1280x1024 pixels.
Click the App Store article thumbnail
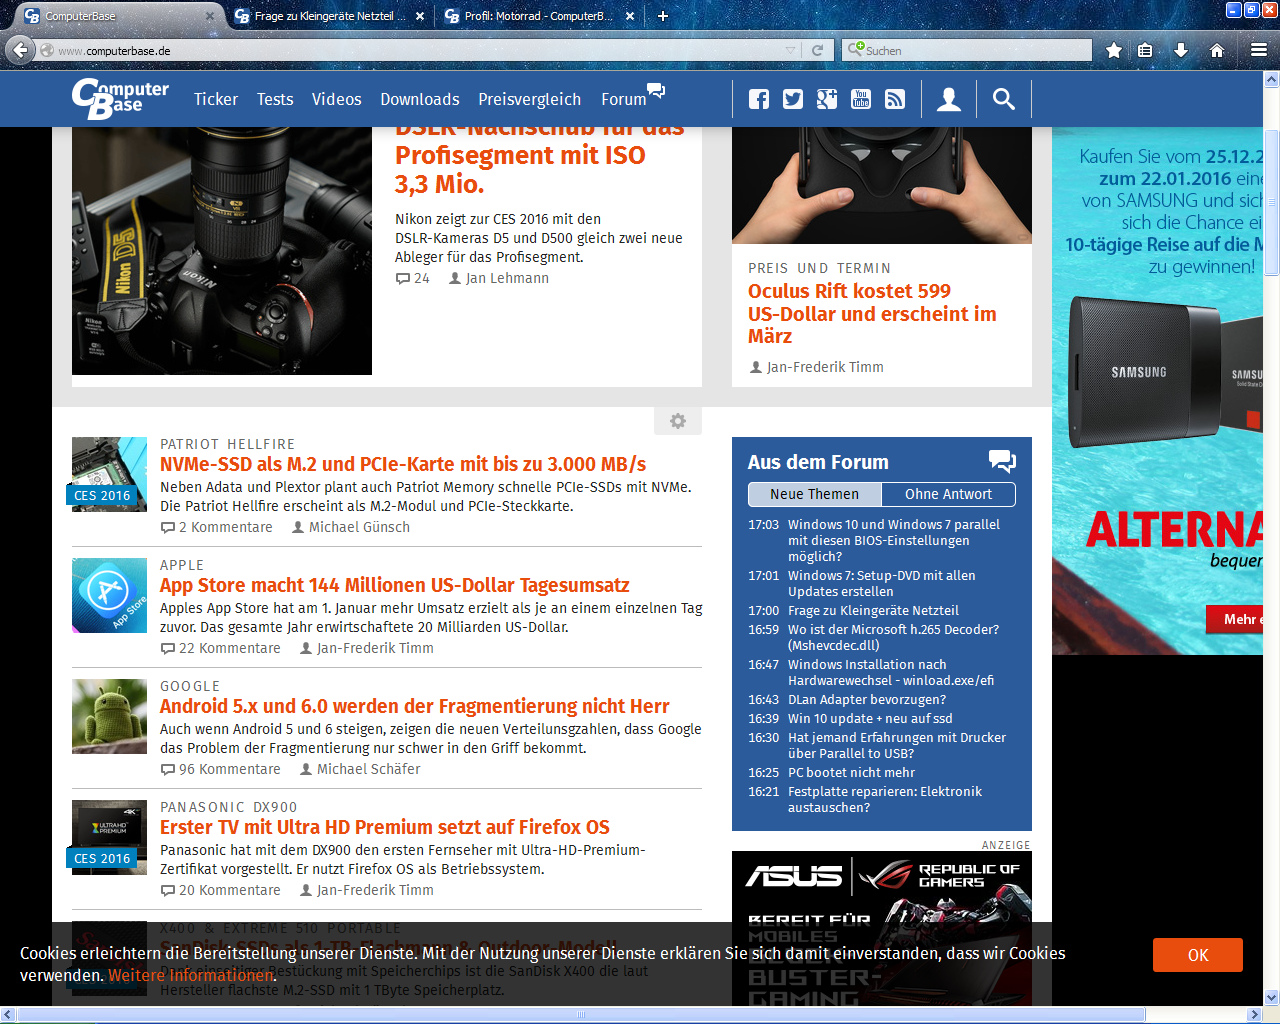pyautogui.click(x=110, y=595)
